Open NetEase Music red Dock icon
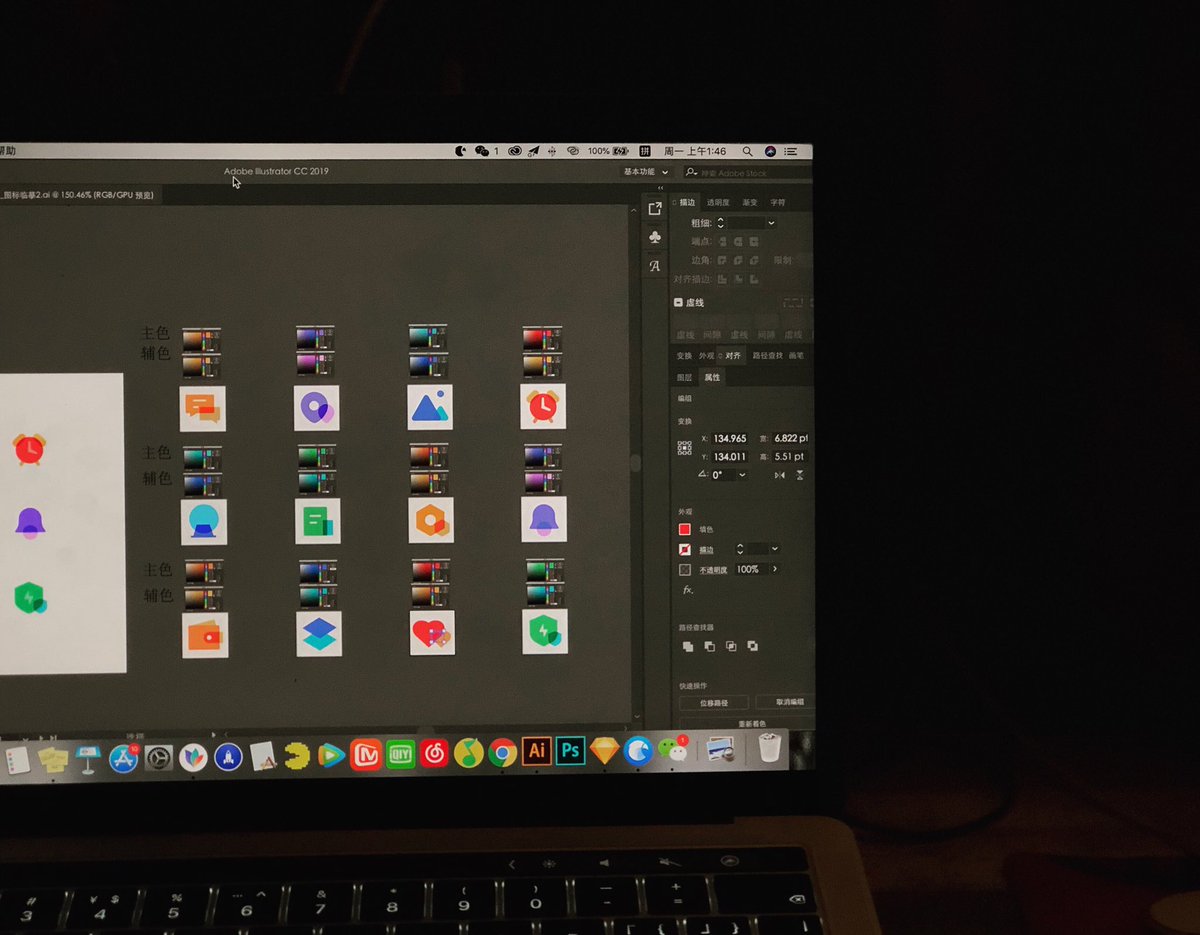 coord(434,754)
